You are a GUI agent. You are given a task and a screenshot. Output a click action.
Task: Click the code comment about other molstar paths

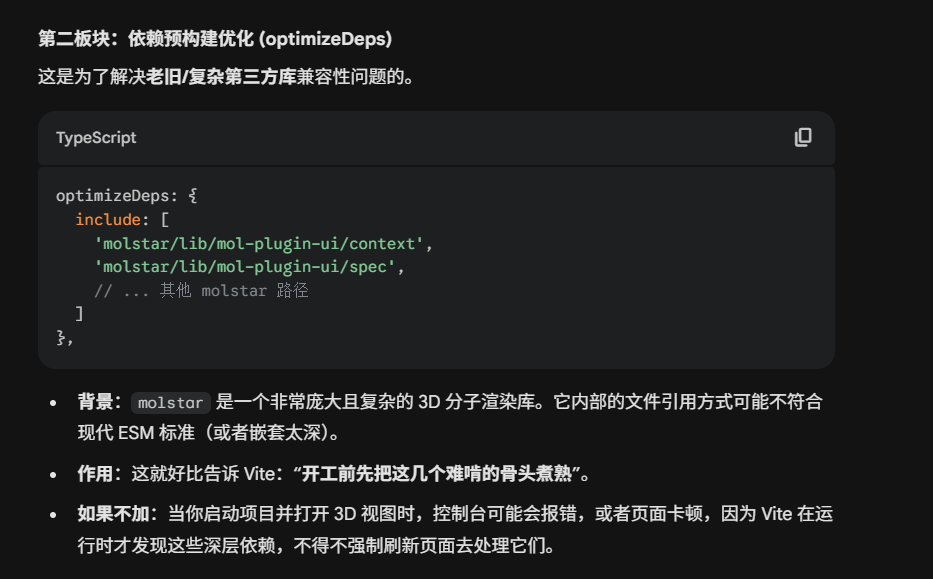(201, 291)
